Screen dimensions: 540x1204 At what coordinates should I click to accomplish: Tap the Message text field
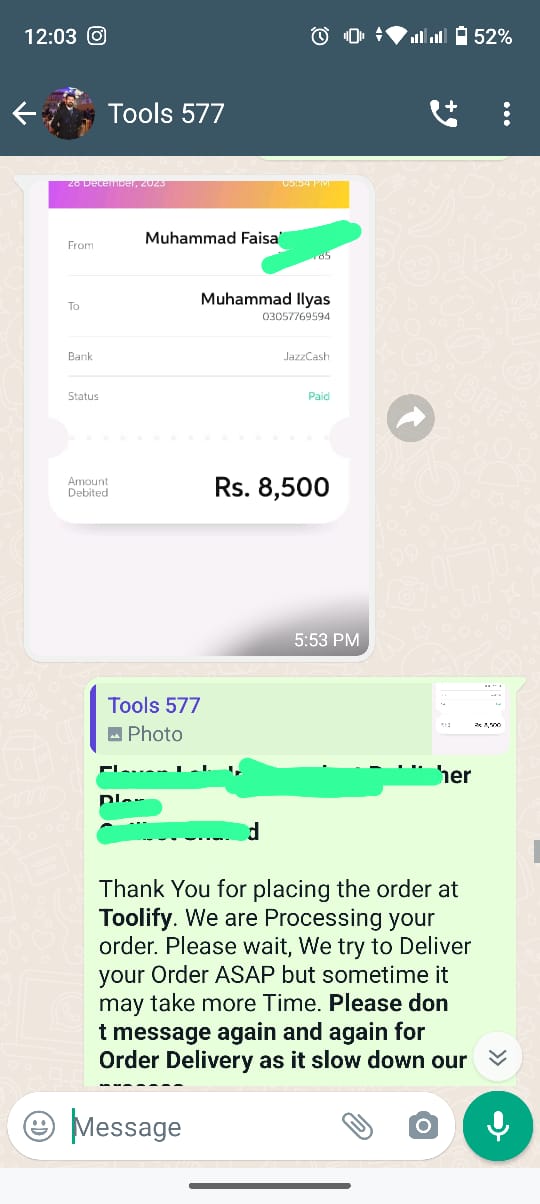200,1127
